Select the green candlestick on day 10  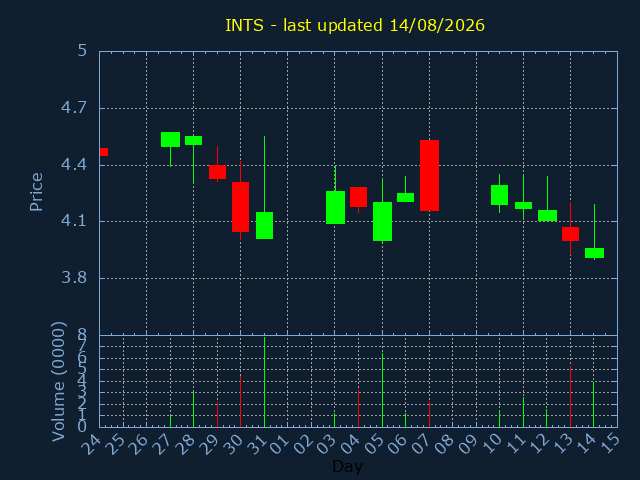(499, 195)
